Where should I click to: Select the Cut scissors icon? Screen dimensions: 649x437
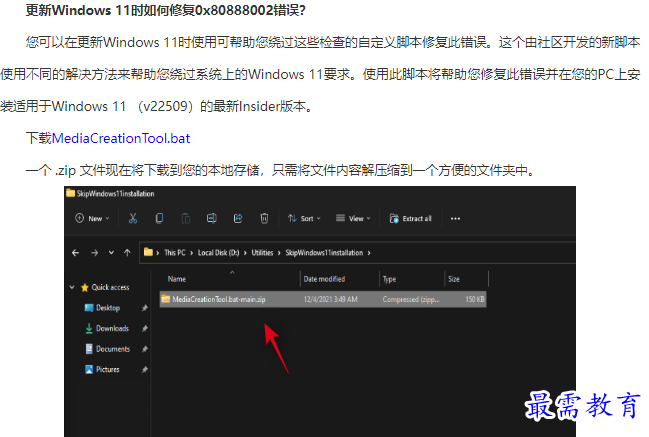click(x=133, y=218)
